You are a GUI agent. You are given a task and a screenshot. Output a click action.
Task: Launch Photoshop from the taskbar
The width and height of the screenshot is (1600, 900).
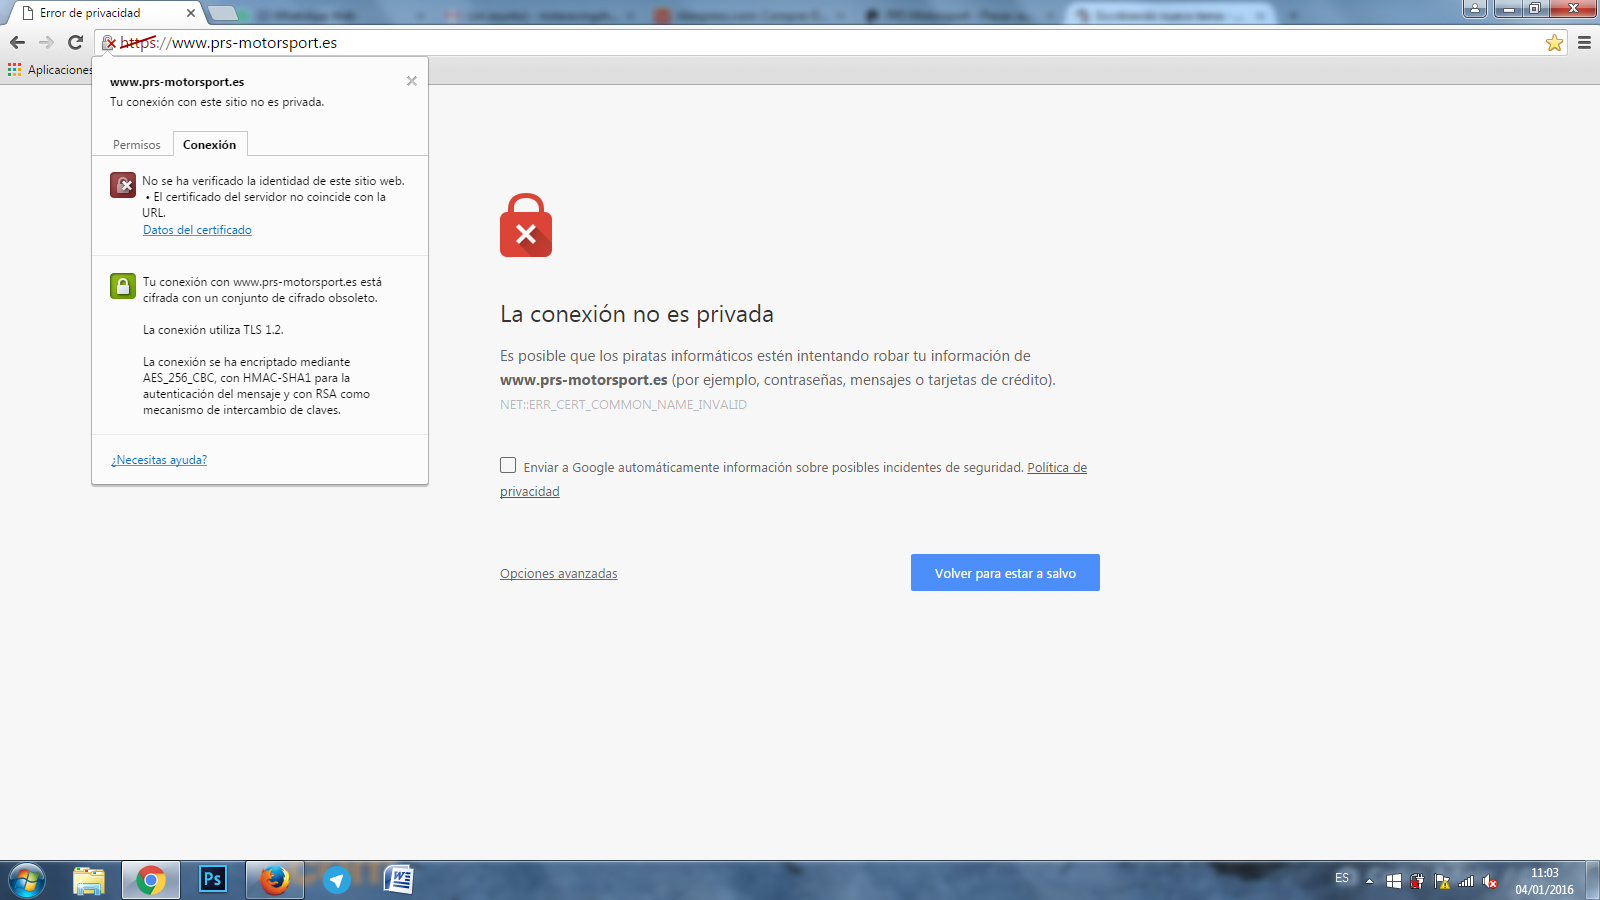tap(213, 880)
